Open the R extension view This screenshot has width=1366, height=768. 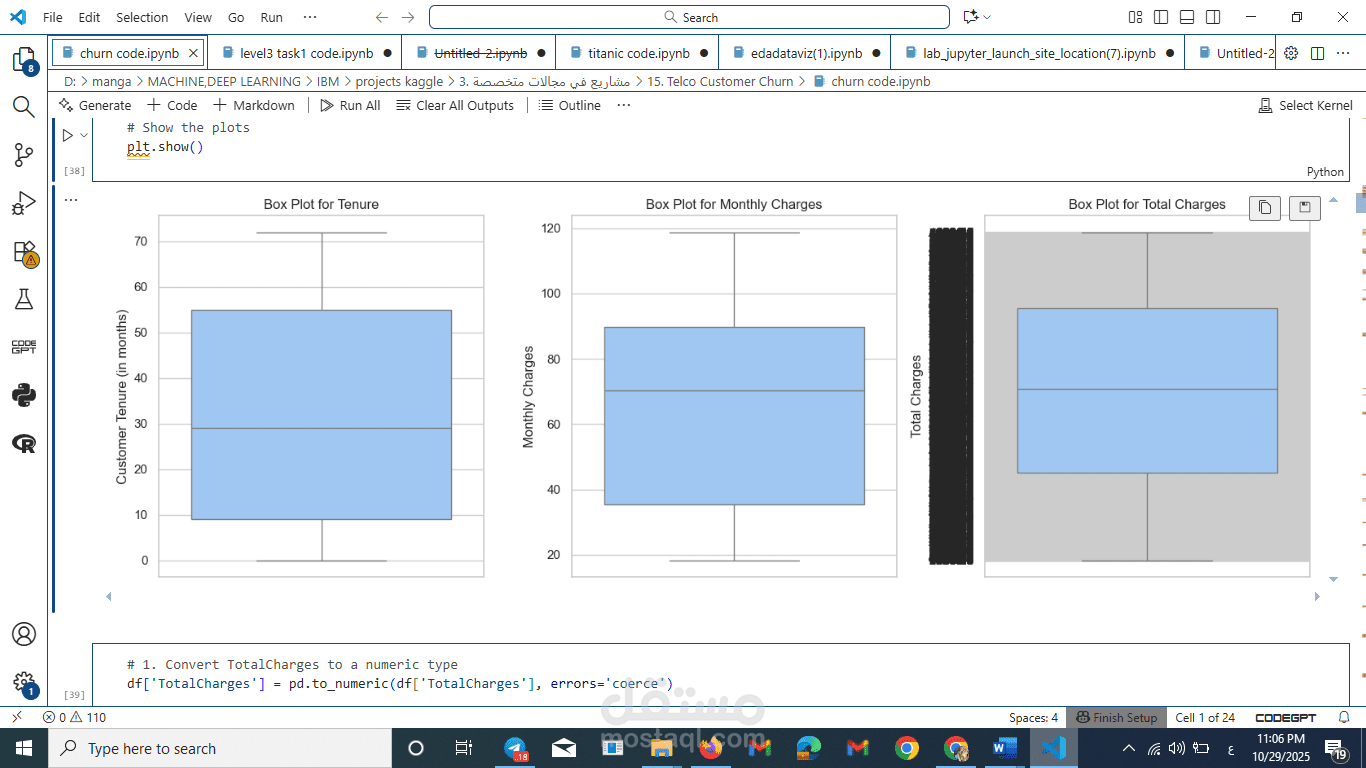pos(24,443)
